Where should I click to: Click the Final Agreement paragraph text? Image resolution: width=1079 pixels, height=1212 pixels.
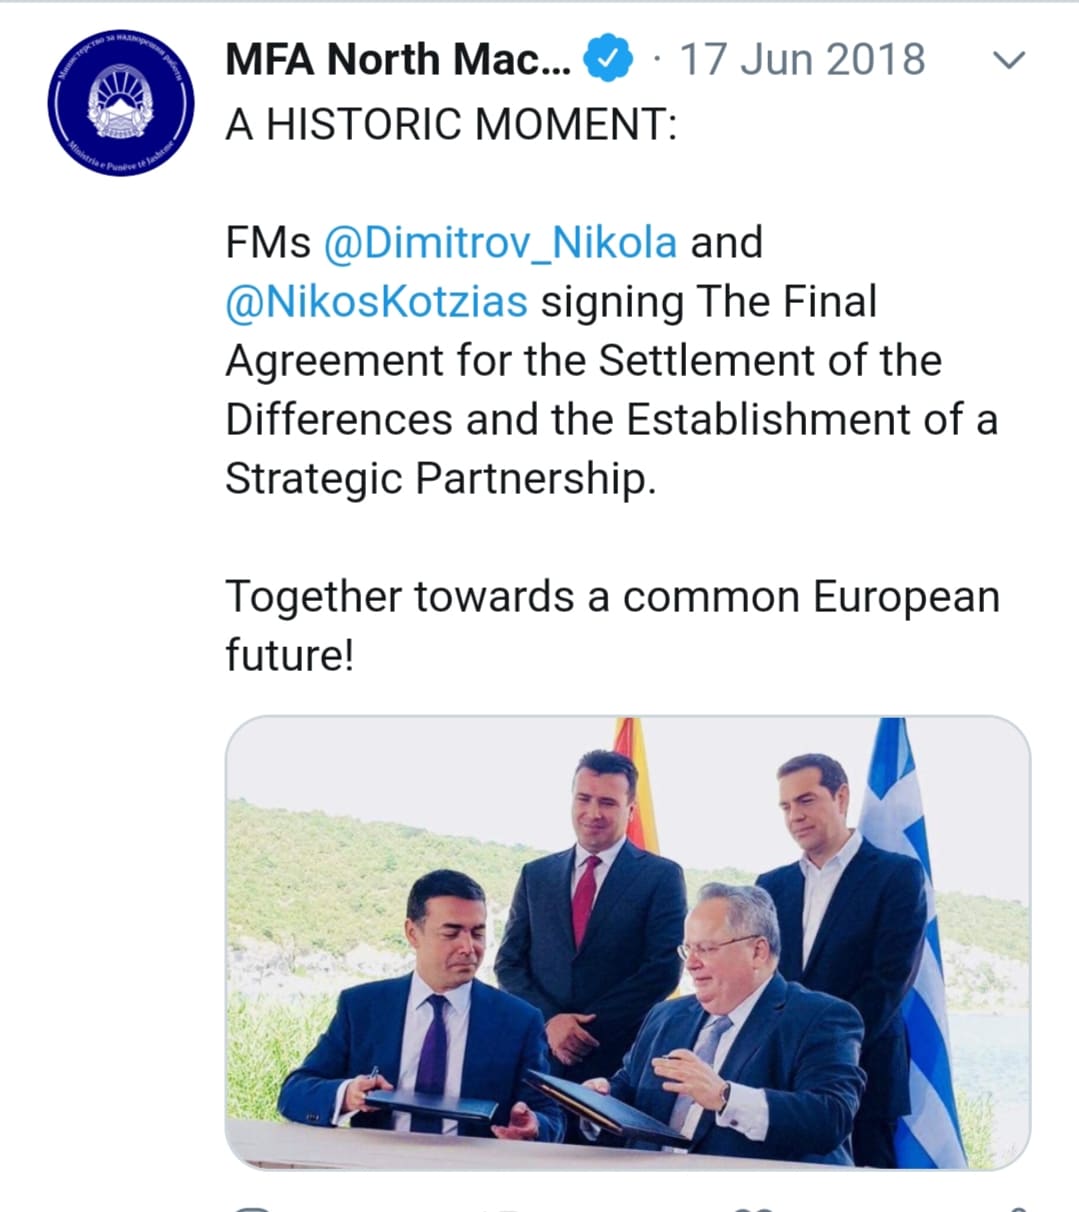coord(612,360)
